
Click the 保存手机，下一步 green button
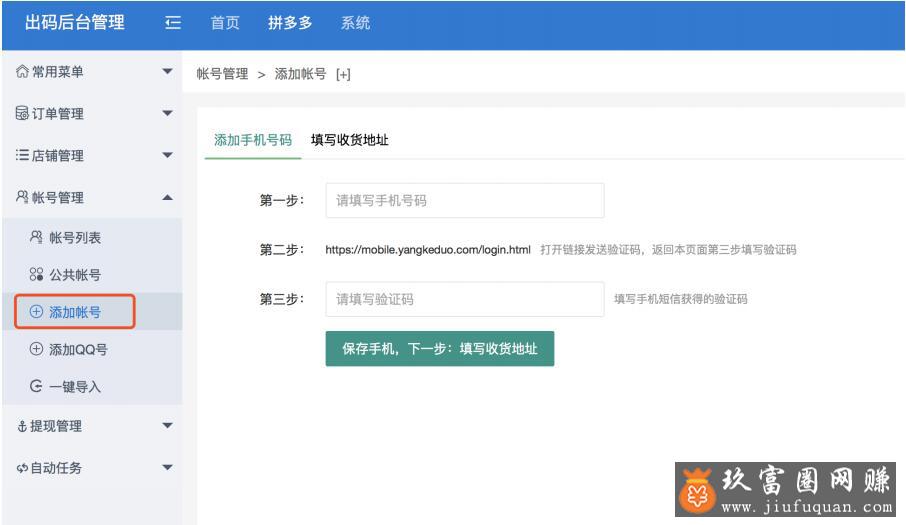click(x=440, y=348)
